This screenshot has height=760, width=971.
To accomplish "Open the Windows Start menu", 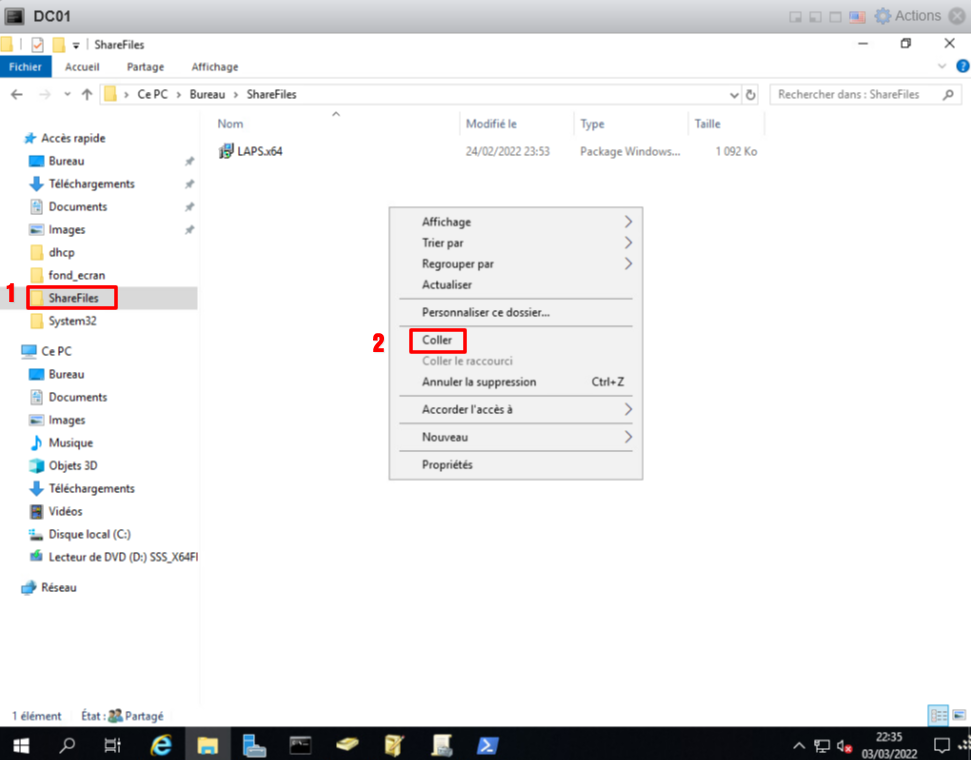I will click(20, 745).
